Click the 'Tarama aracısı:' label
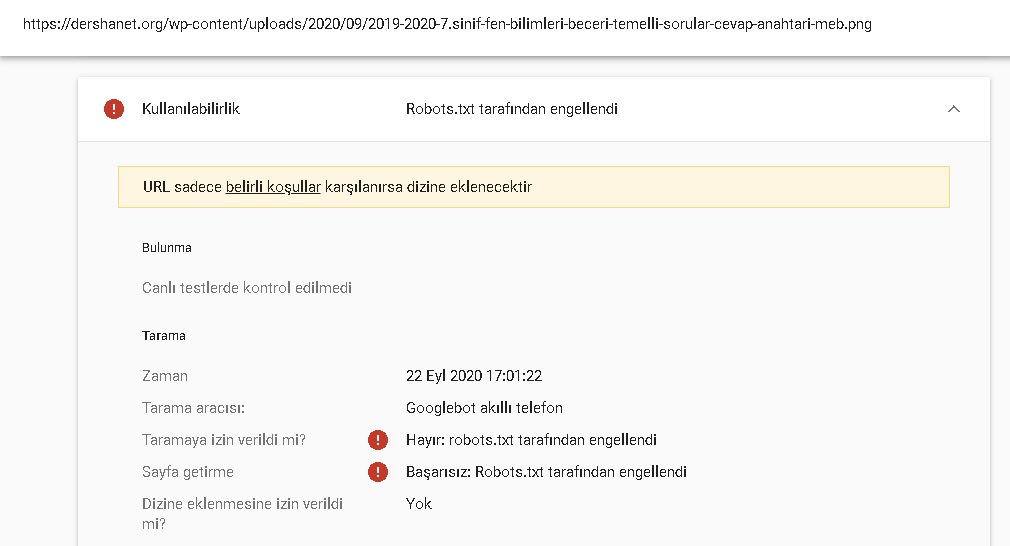 click(x=193, y=408)
